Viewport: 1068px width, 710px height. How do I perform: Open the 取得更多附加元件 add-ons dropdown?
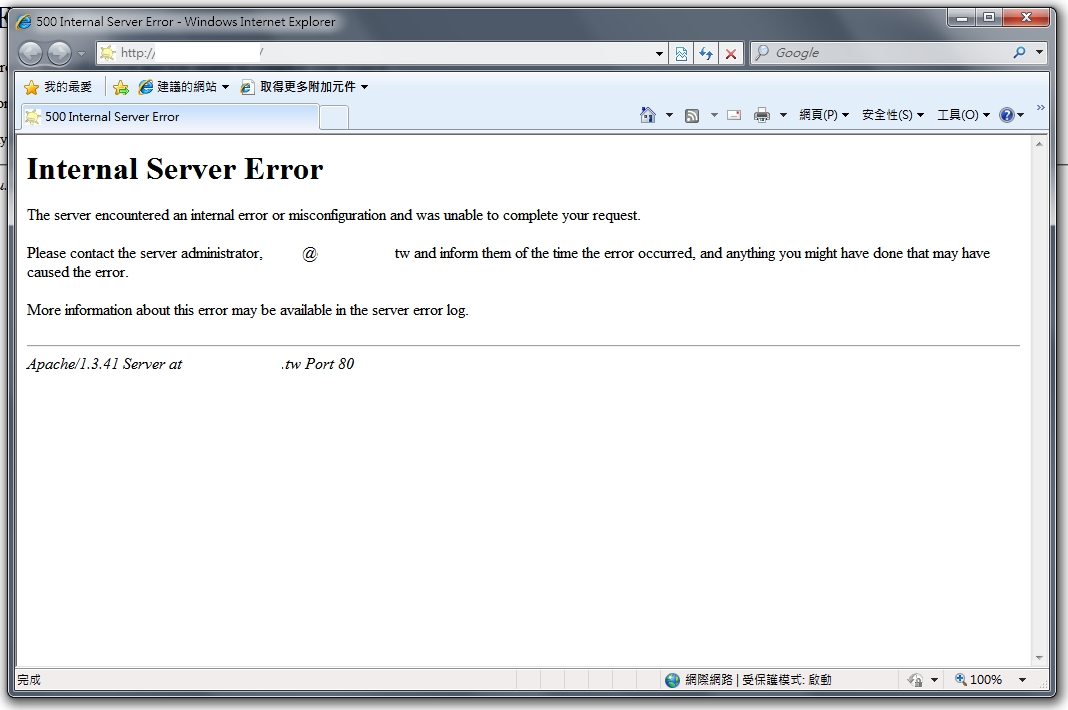tap(304, 87)
